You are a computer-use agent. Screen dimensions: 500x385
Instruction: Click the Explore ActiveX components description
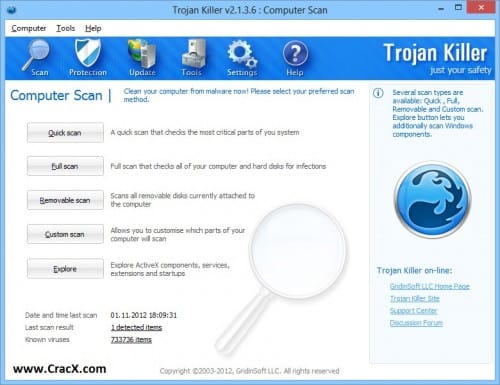coord(170,269)
